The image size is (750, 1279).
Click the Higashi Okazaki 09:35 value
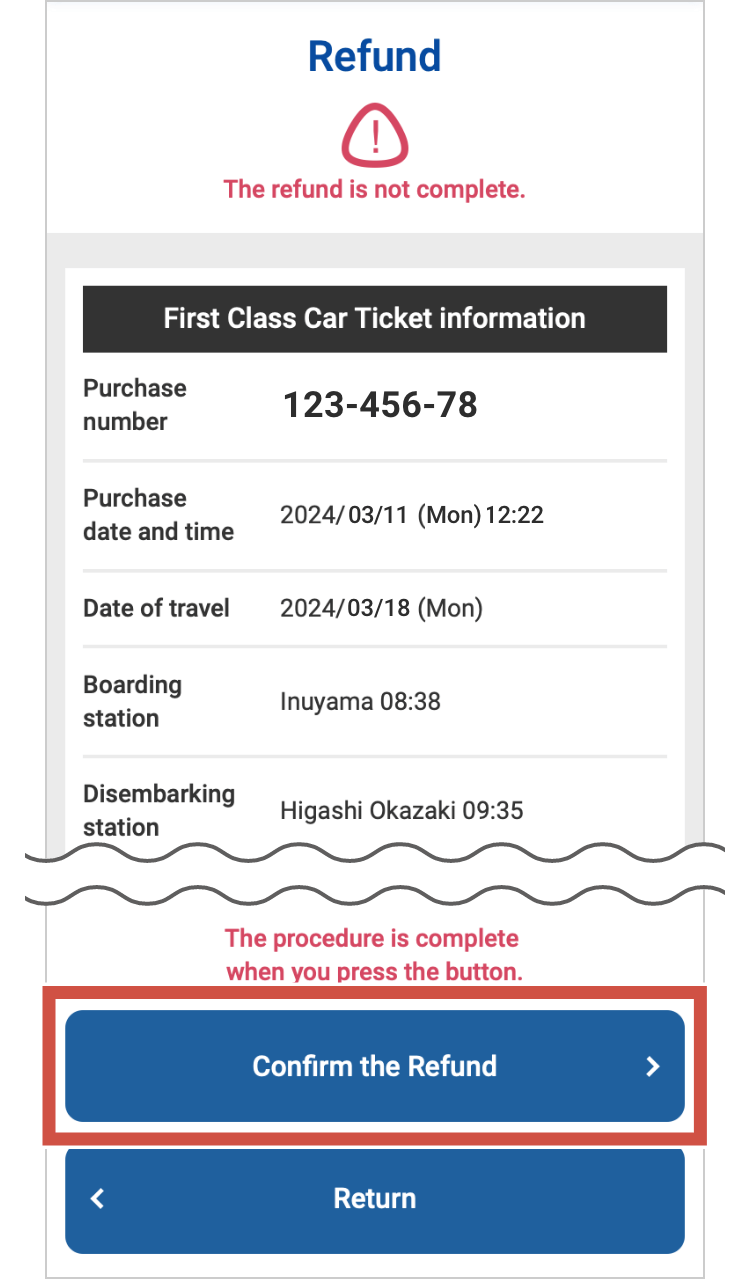(x=401, y=810)
